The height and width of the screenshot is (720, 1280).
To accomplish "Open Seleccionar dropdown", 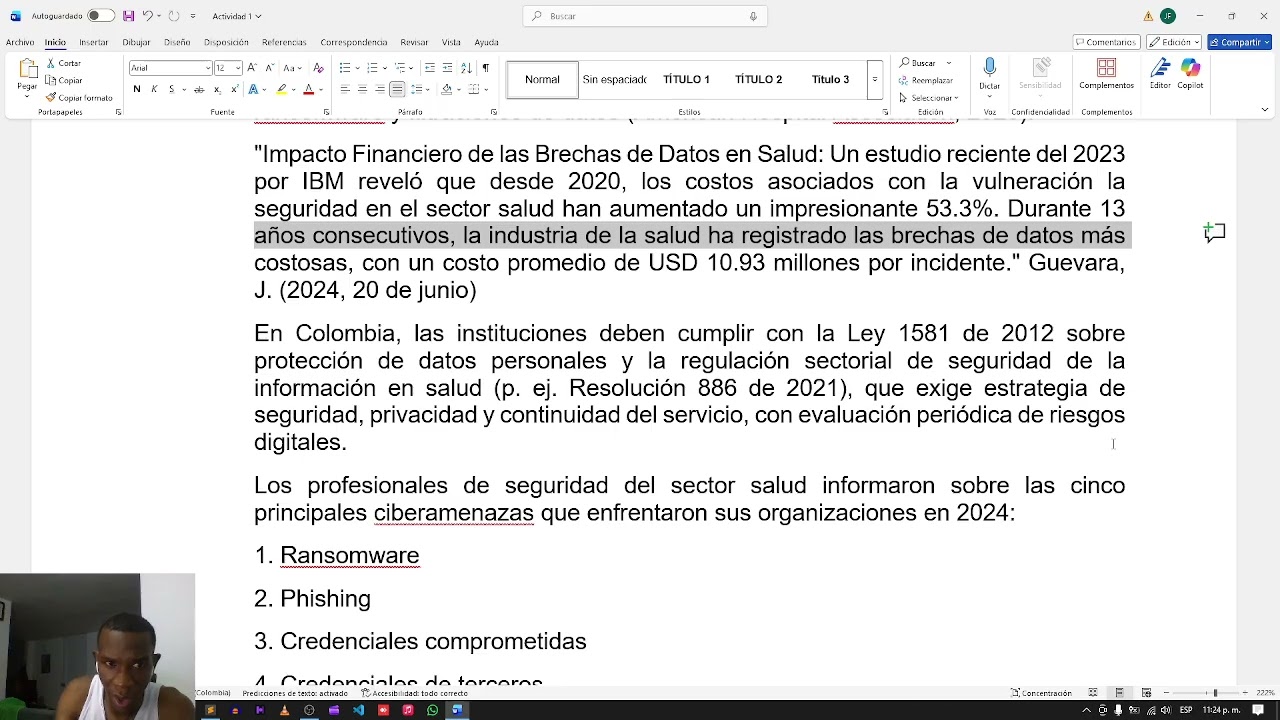I will click(928, 98).
